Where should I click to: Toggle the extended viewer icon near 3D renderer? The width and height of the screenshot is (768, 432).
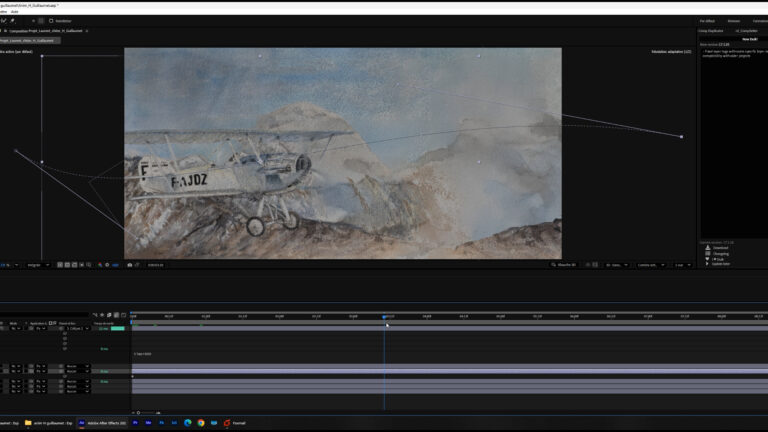(595, 265)
